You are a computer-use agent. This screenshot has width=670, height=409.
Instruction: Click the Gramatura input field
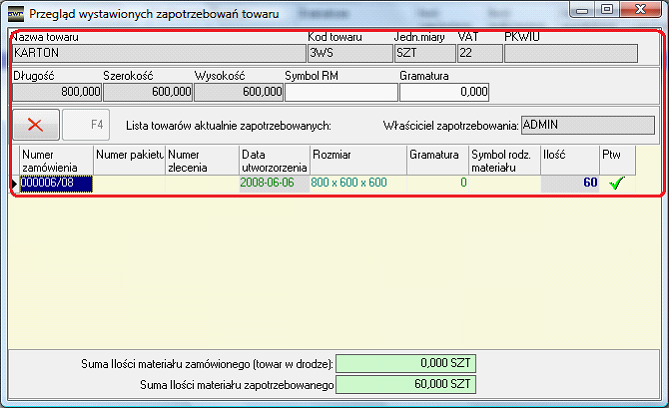click(444, 92)
